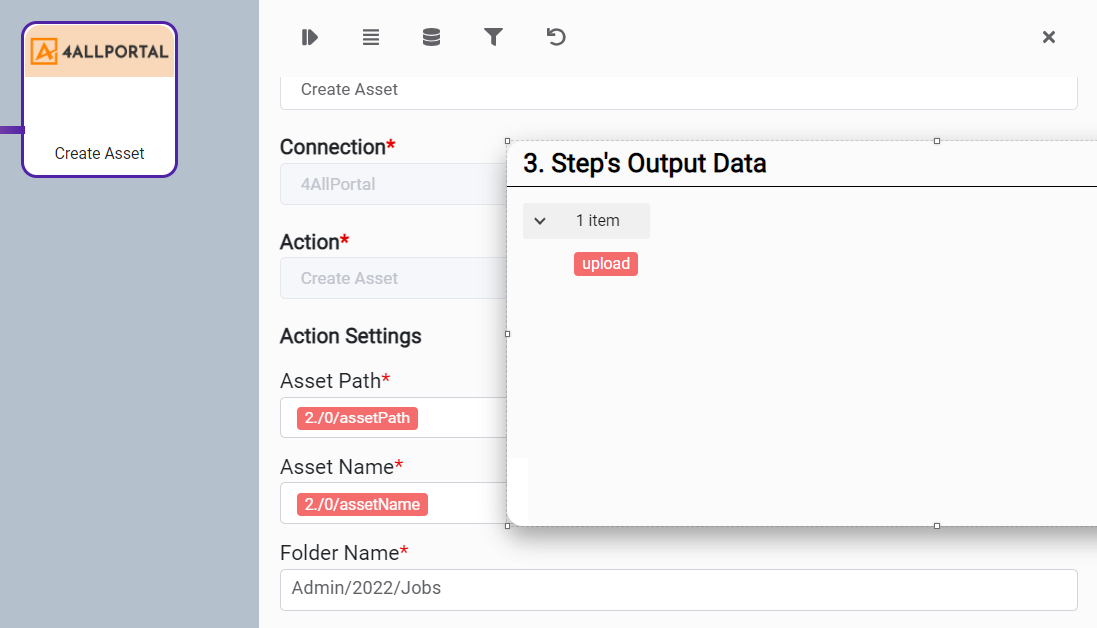Select the 2./0/assetName tag
1097x628 pixels.
tap(362, 504)
